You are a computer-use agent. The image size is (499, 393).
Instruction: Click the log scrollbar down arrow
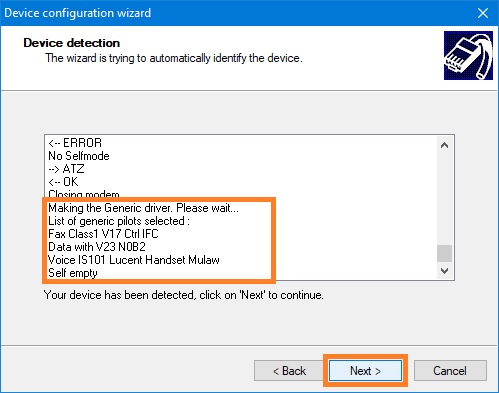(x=444, y=270)
